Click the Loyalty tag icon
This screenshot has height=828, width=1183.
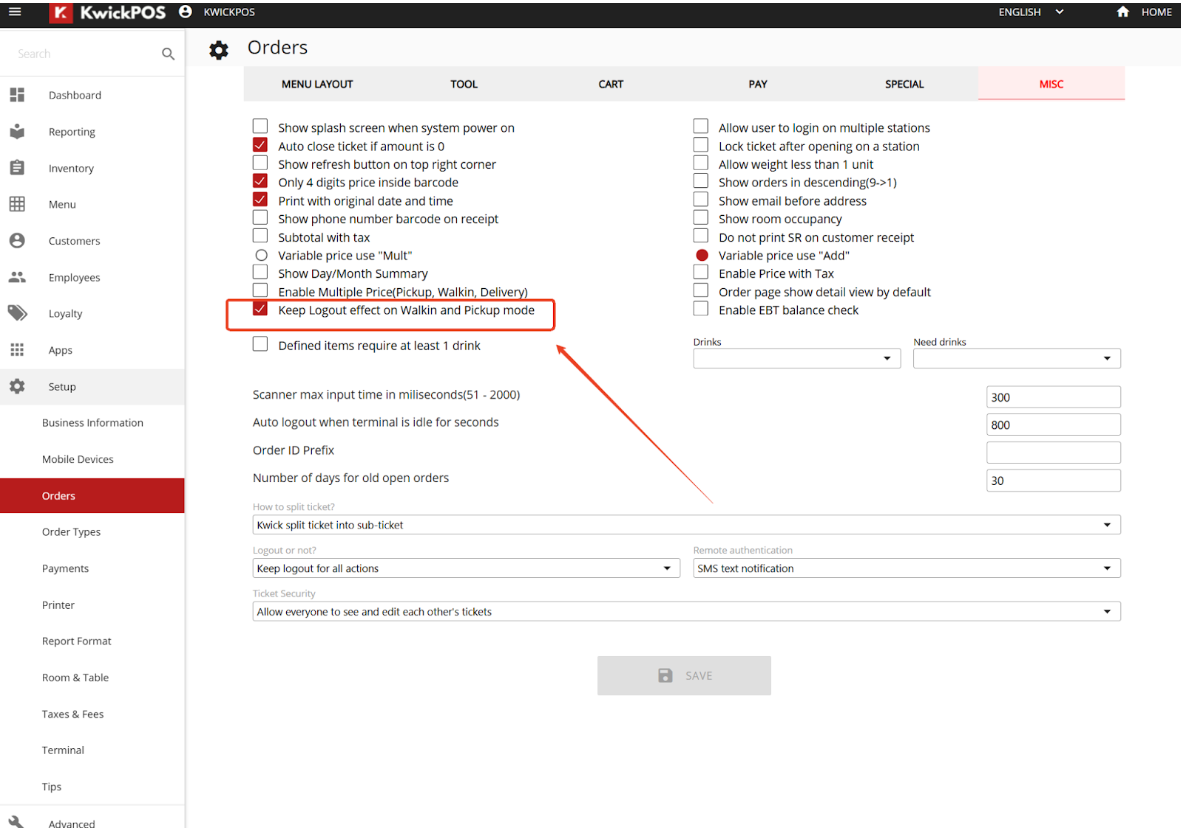point(17,313)
